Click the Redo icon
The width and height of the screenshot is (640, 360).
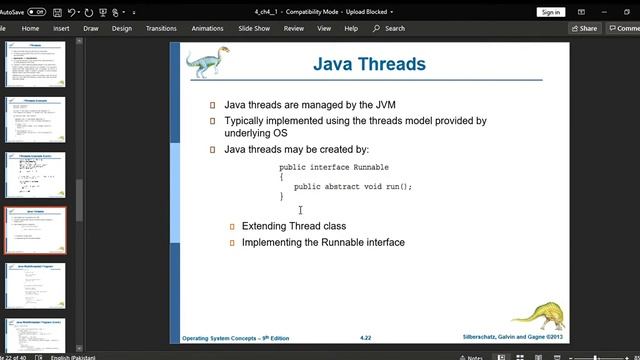[x=89, y=12]
